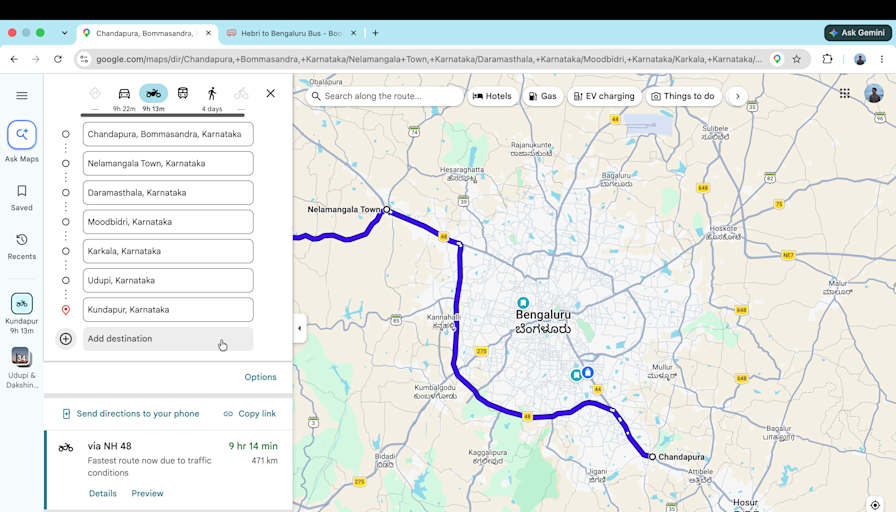Open Chrome profile avatar
896x512 pixels.
point(860,59)
